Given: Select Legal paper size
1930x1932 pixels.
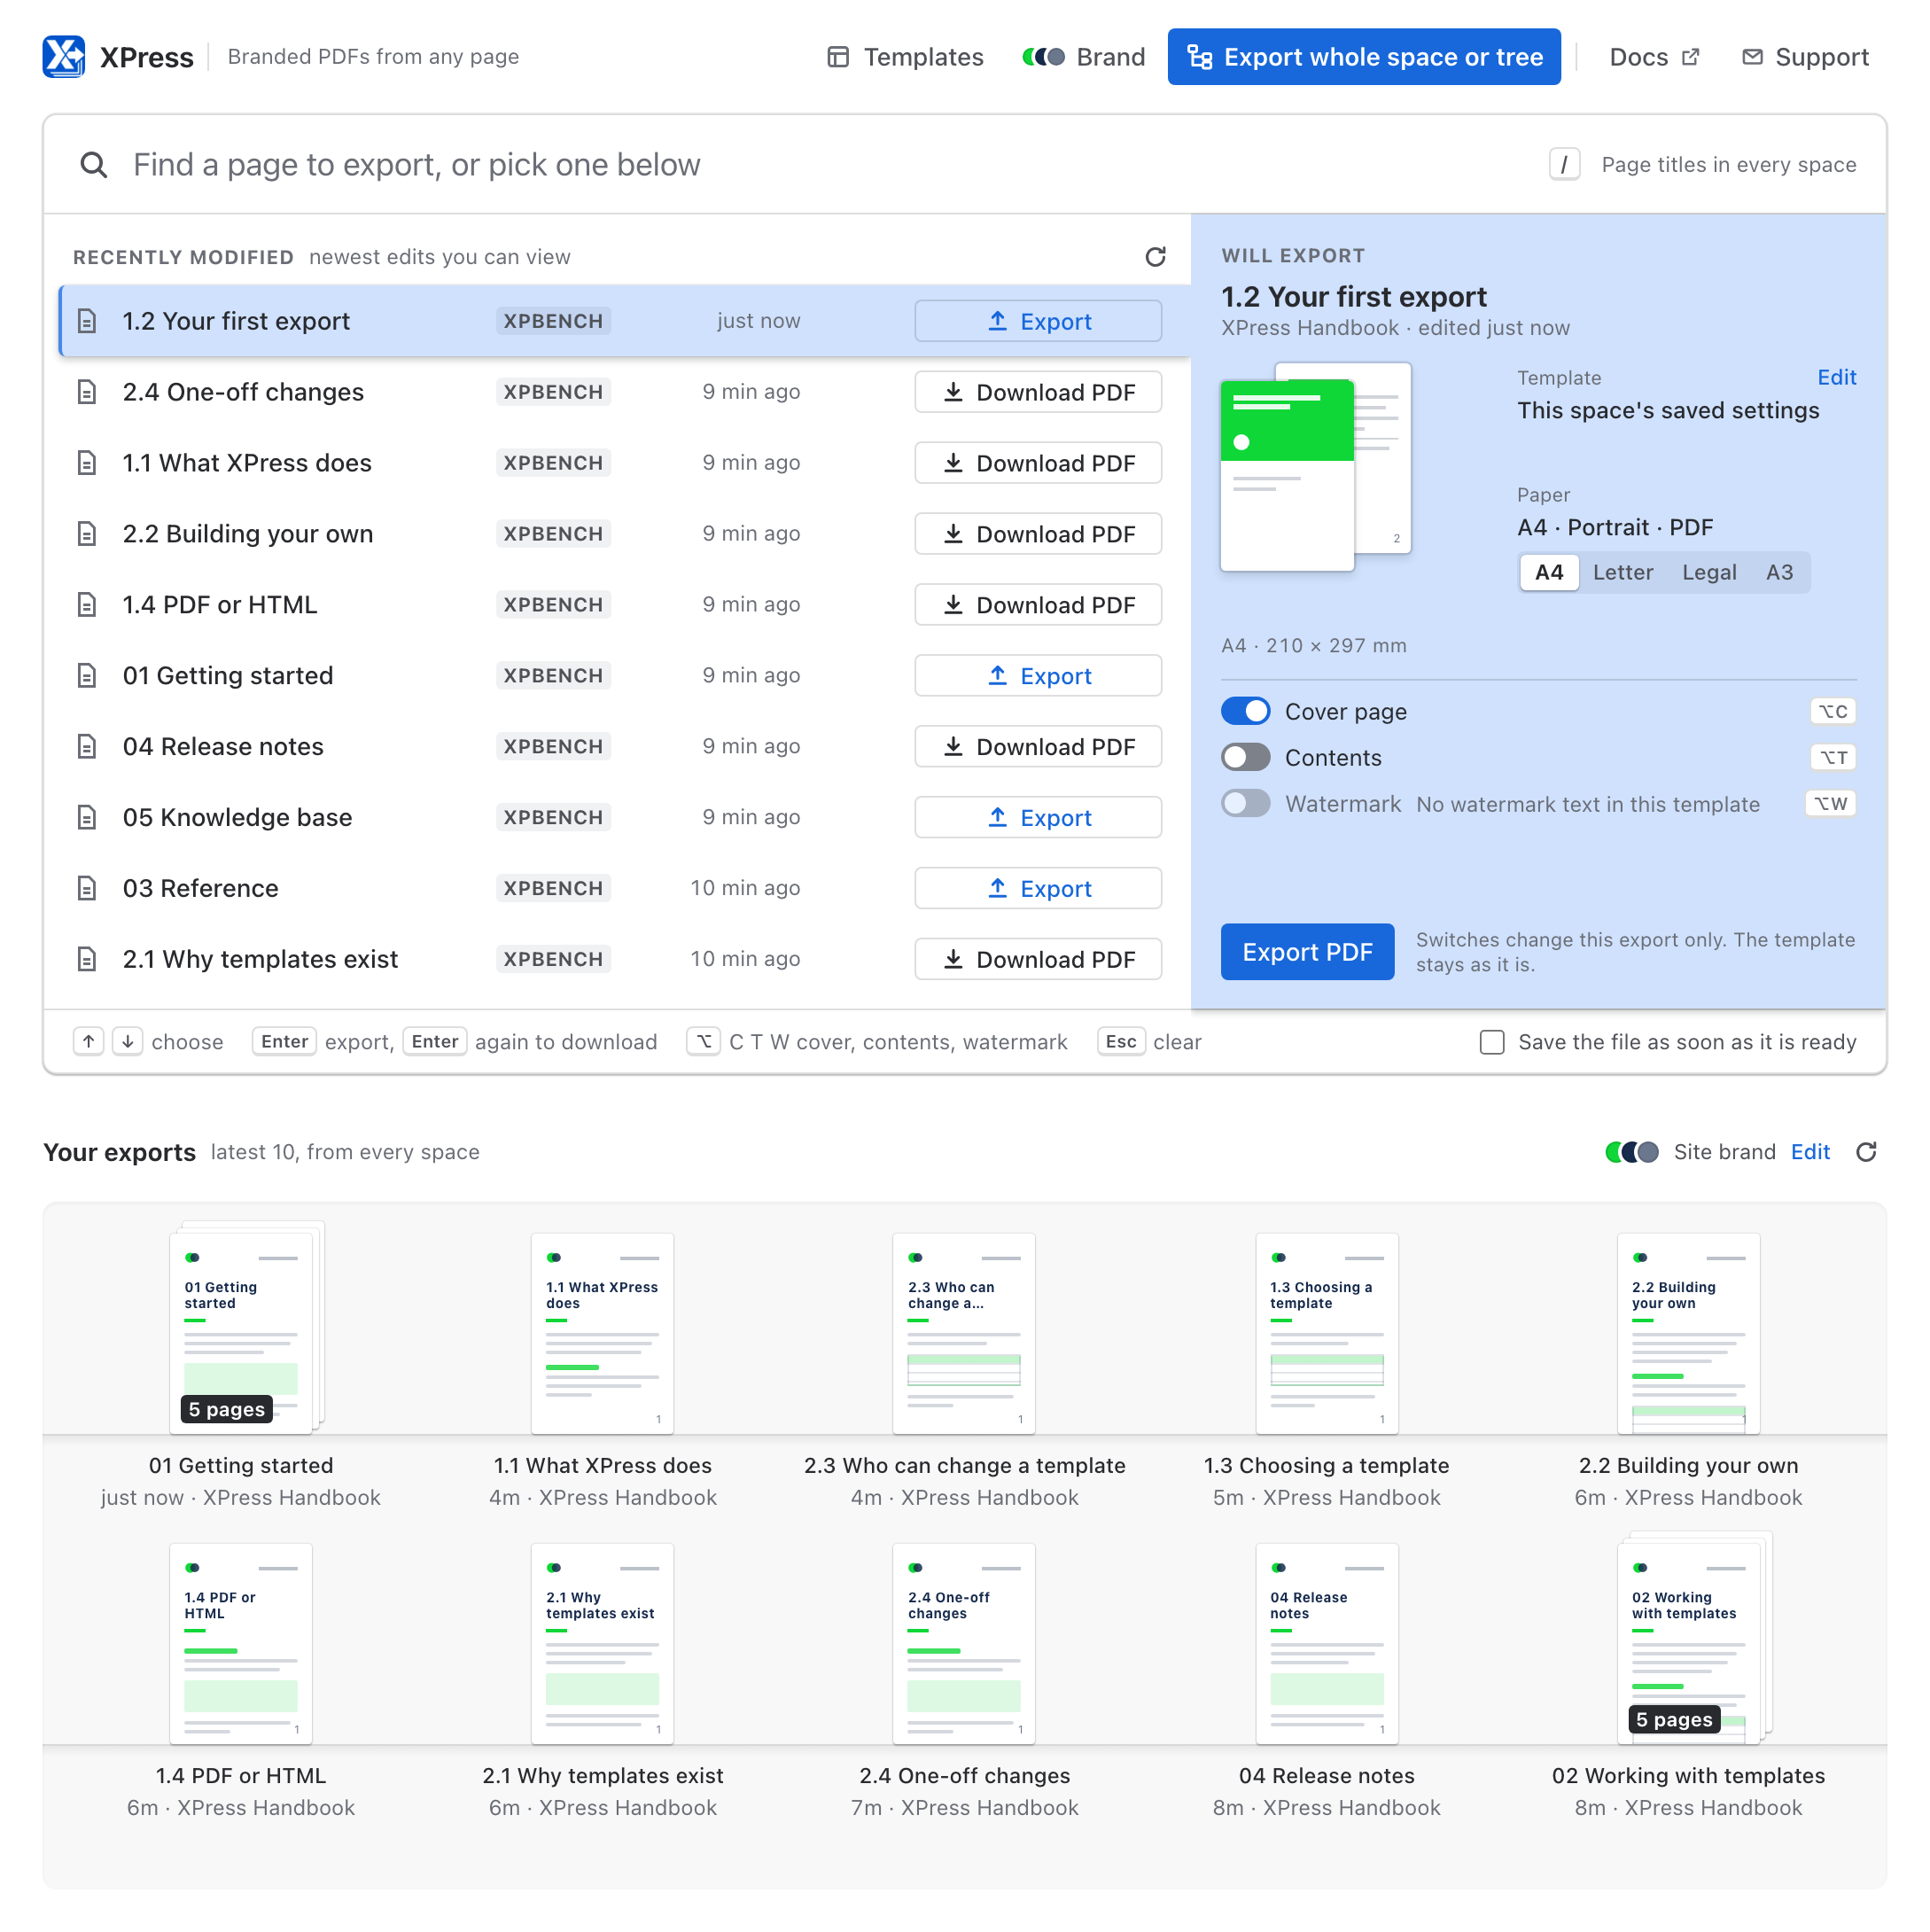Looking at the screenshot, I should click(1709, 573).
